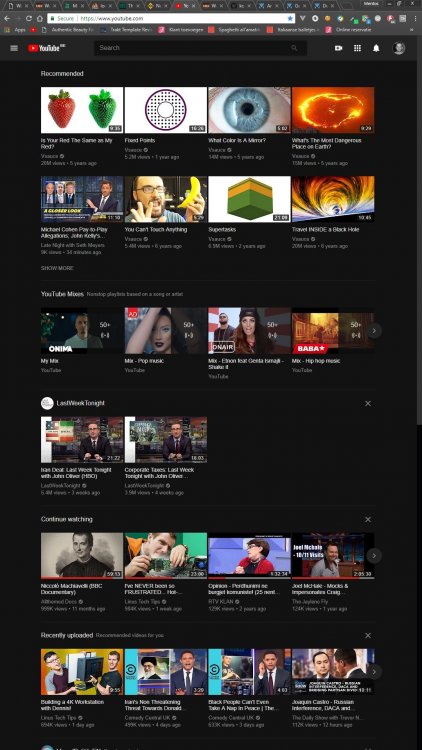Click 'Late Night with Seth Meyers' channel
Screen dimensions: 422x750
[72, 245]
